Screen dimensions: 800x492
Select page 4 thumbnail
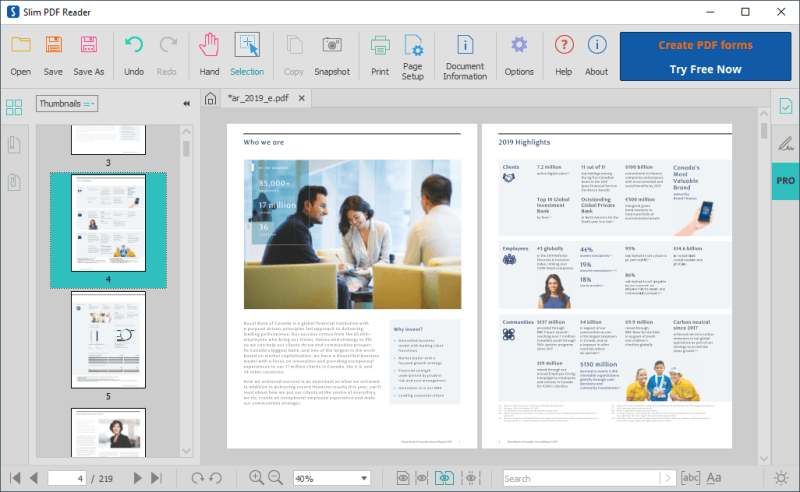click(x=108, y=223)
